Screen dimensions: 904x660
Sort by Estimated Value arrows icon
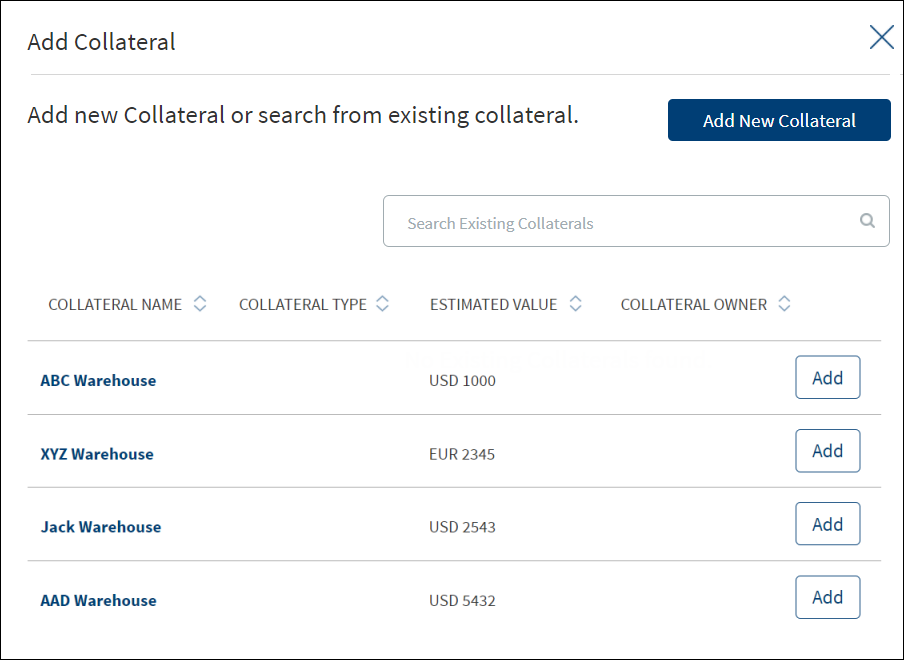[x=575, y=304]
